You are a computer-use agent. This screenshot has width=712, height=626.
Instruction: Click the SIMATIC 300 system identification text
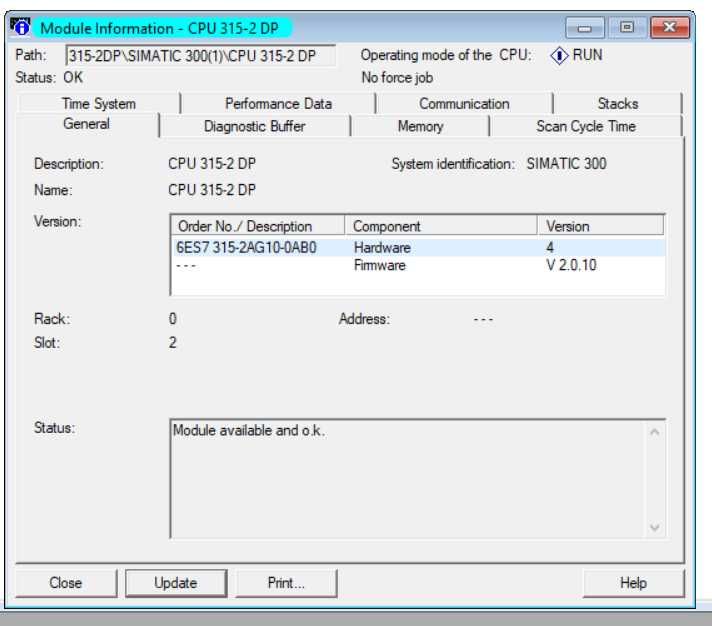[566, 163]
